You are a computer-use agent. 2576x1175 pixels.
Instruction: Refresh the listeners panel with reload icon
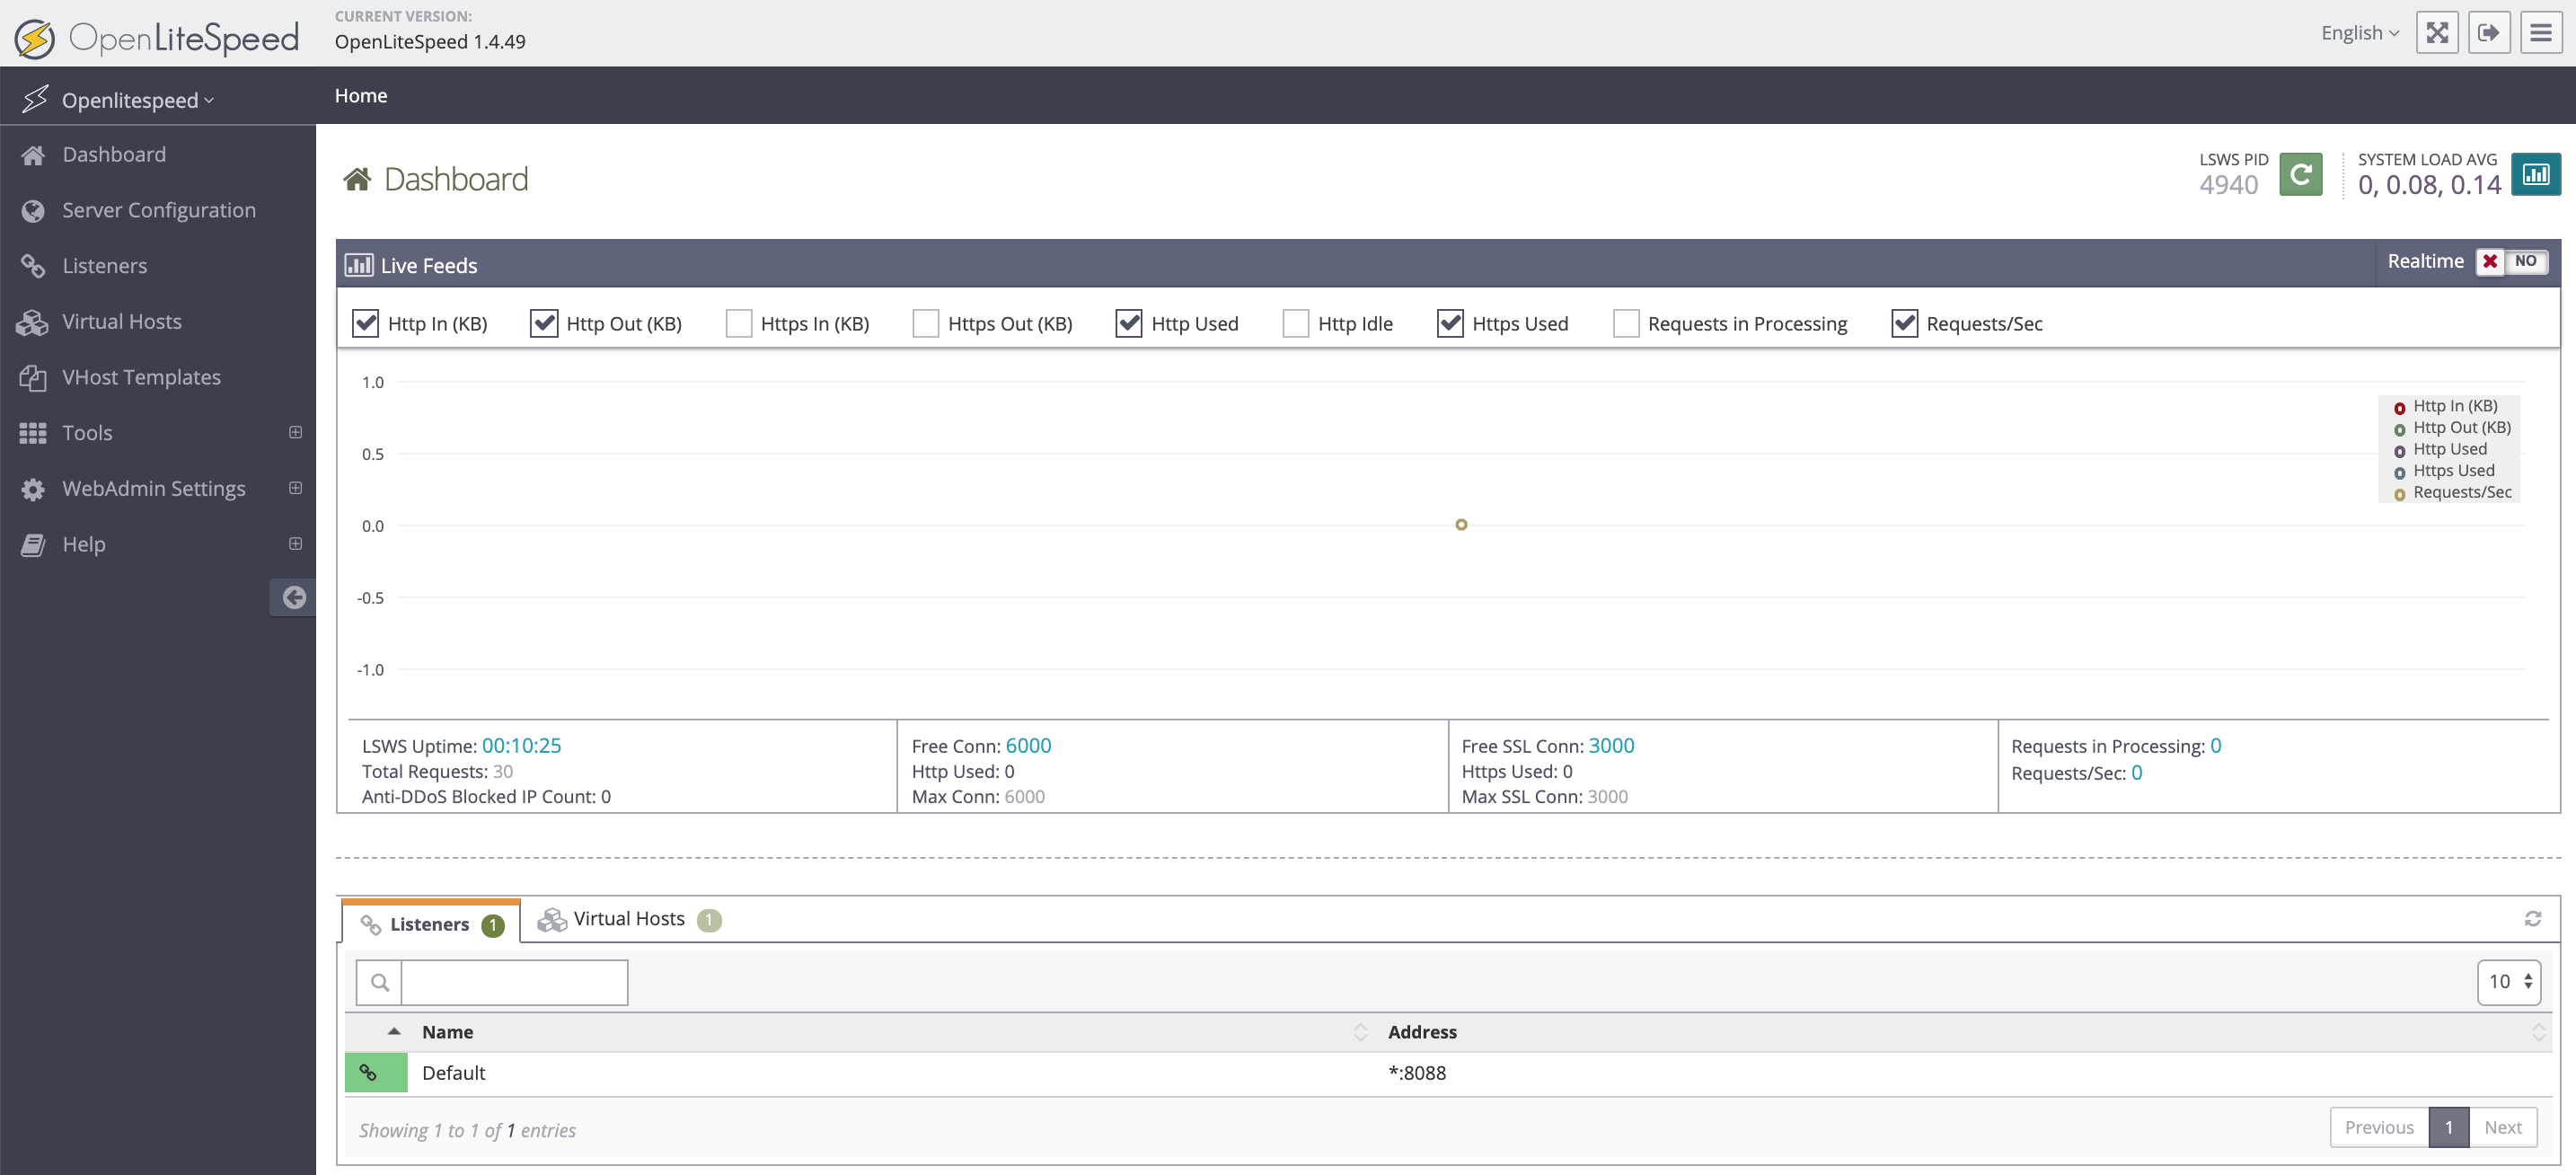pos(2532,918)
